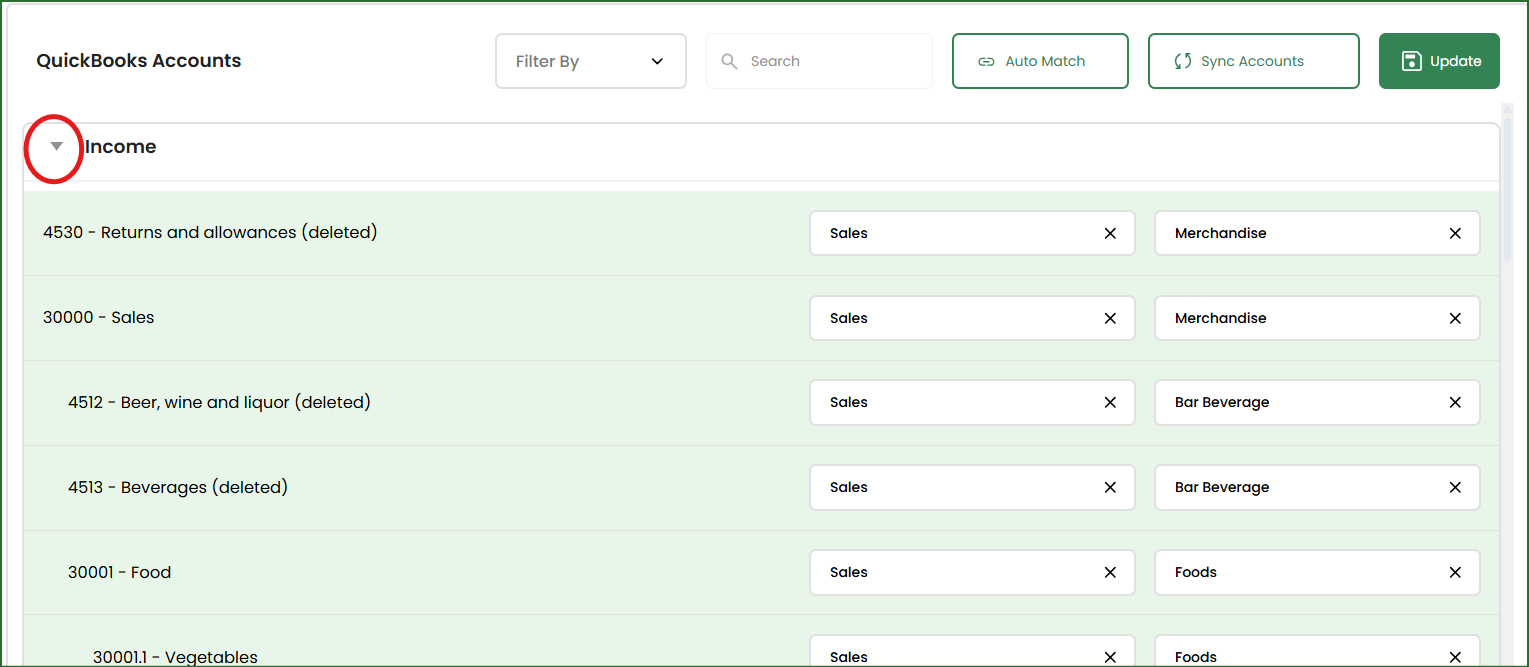Click the search magnifier icon
The width and height of the screenshot is (1529, 667).
click(x=730, y=61)
